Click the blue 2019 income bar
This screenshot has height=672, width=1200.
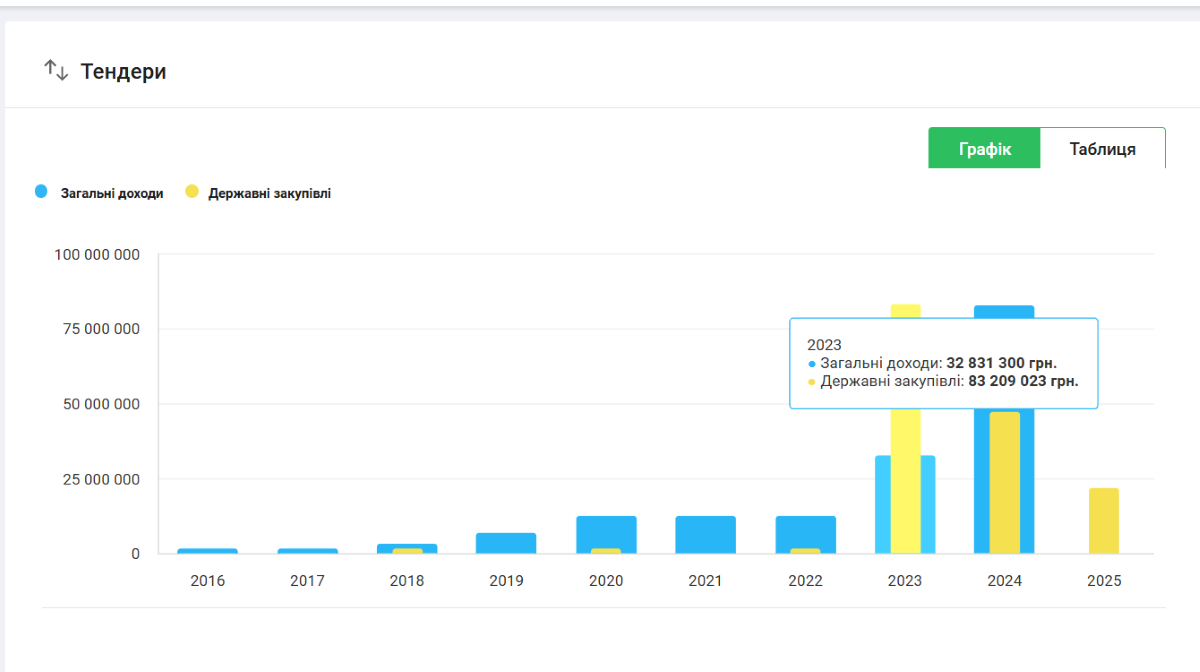[x=506, y=543]
